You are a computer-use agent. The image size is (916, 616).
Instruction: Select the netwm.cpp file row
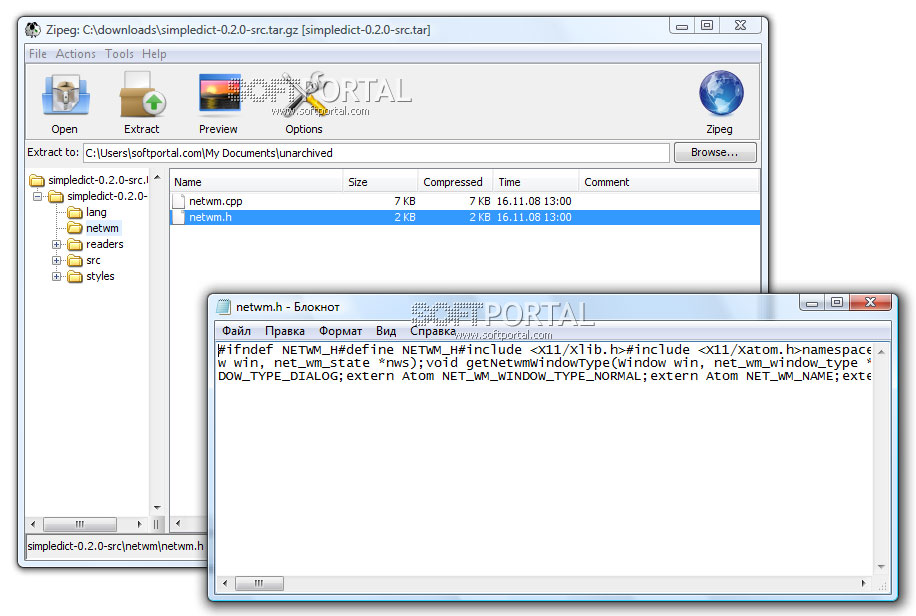465,201
